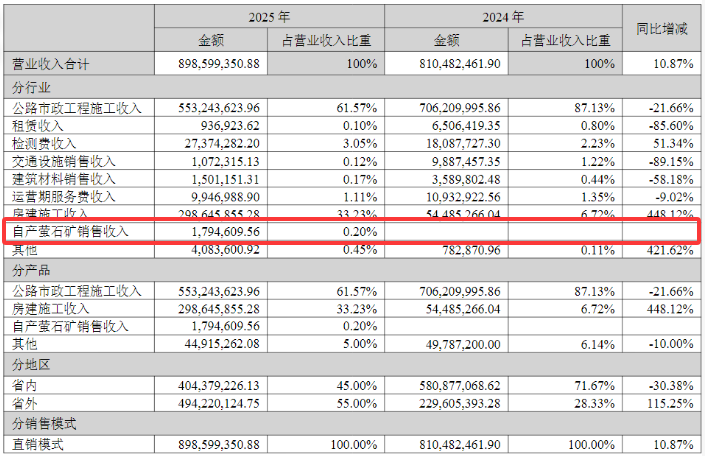Click the 租赁收入 row label

click(x=38, y=125)
